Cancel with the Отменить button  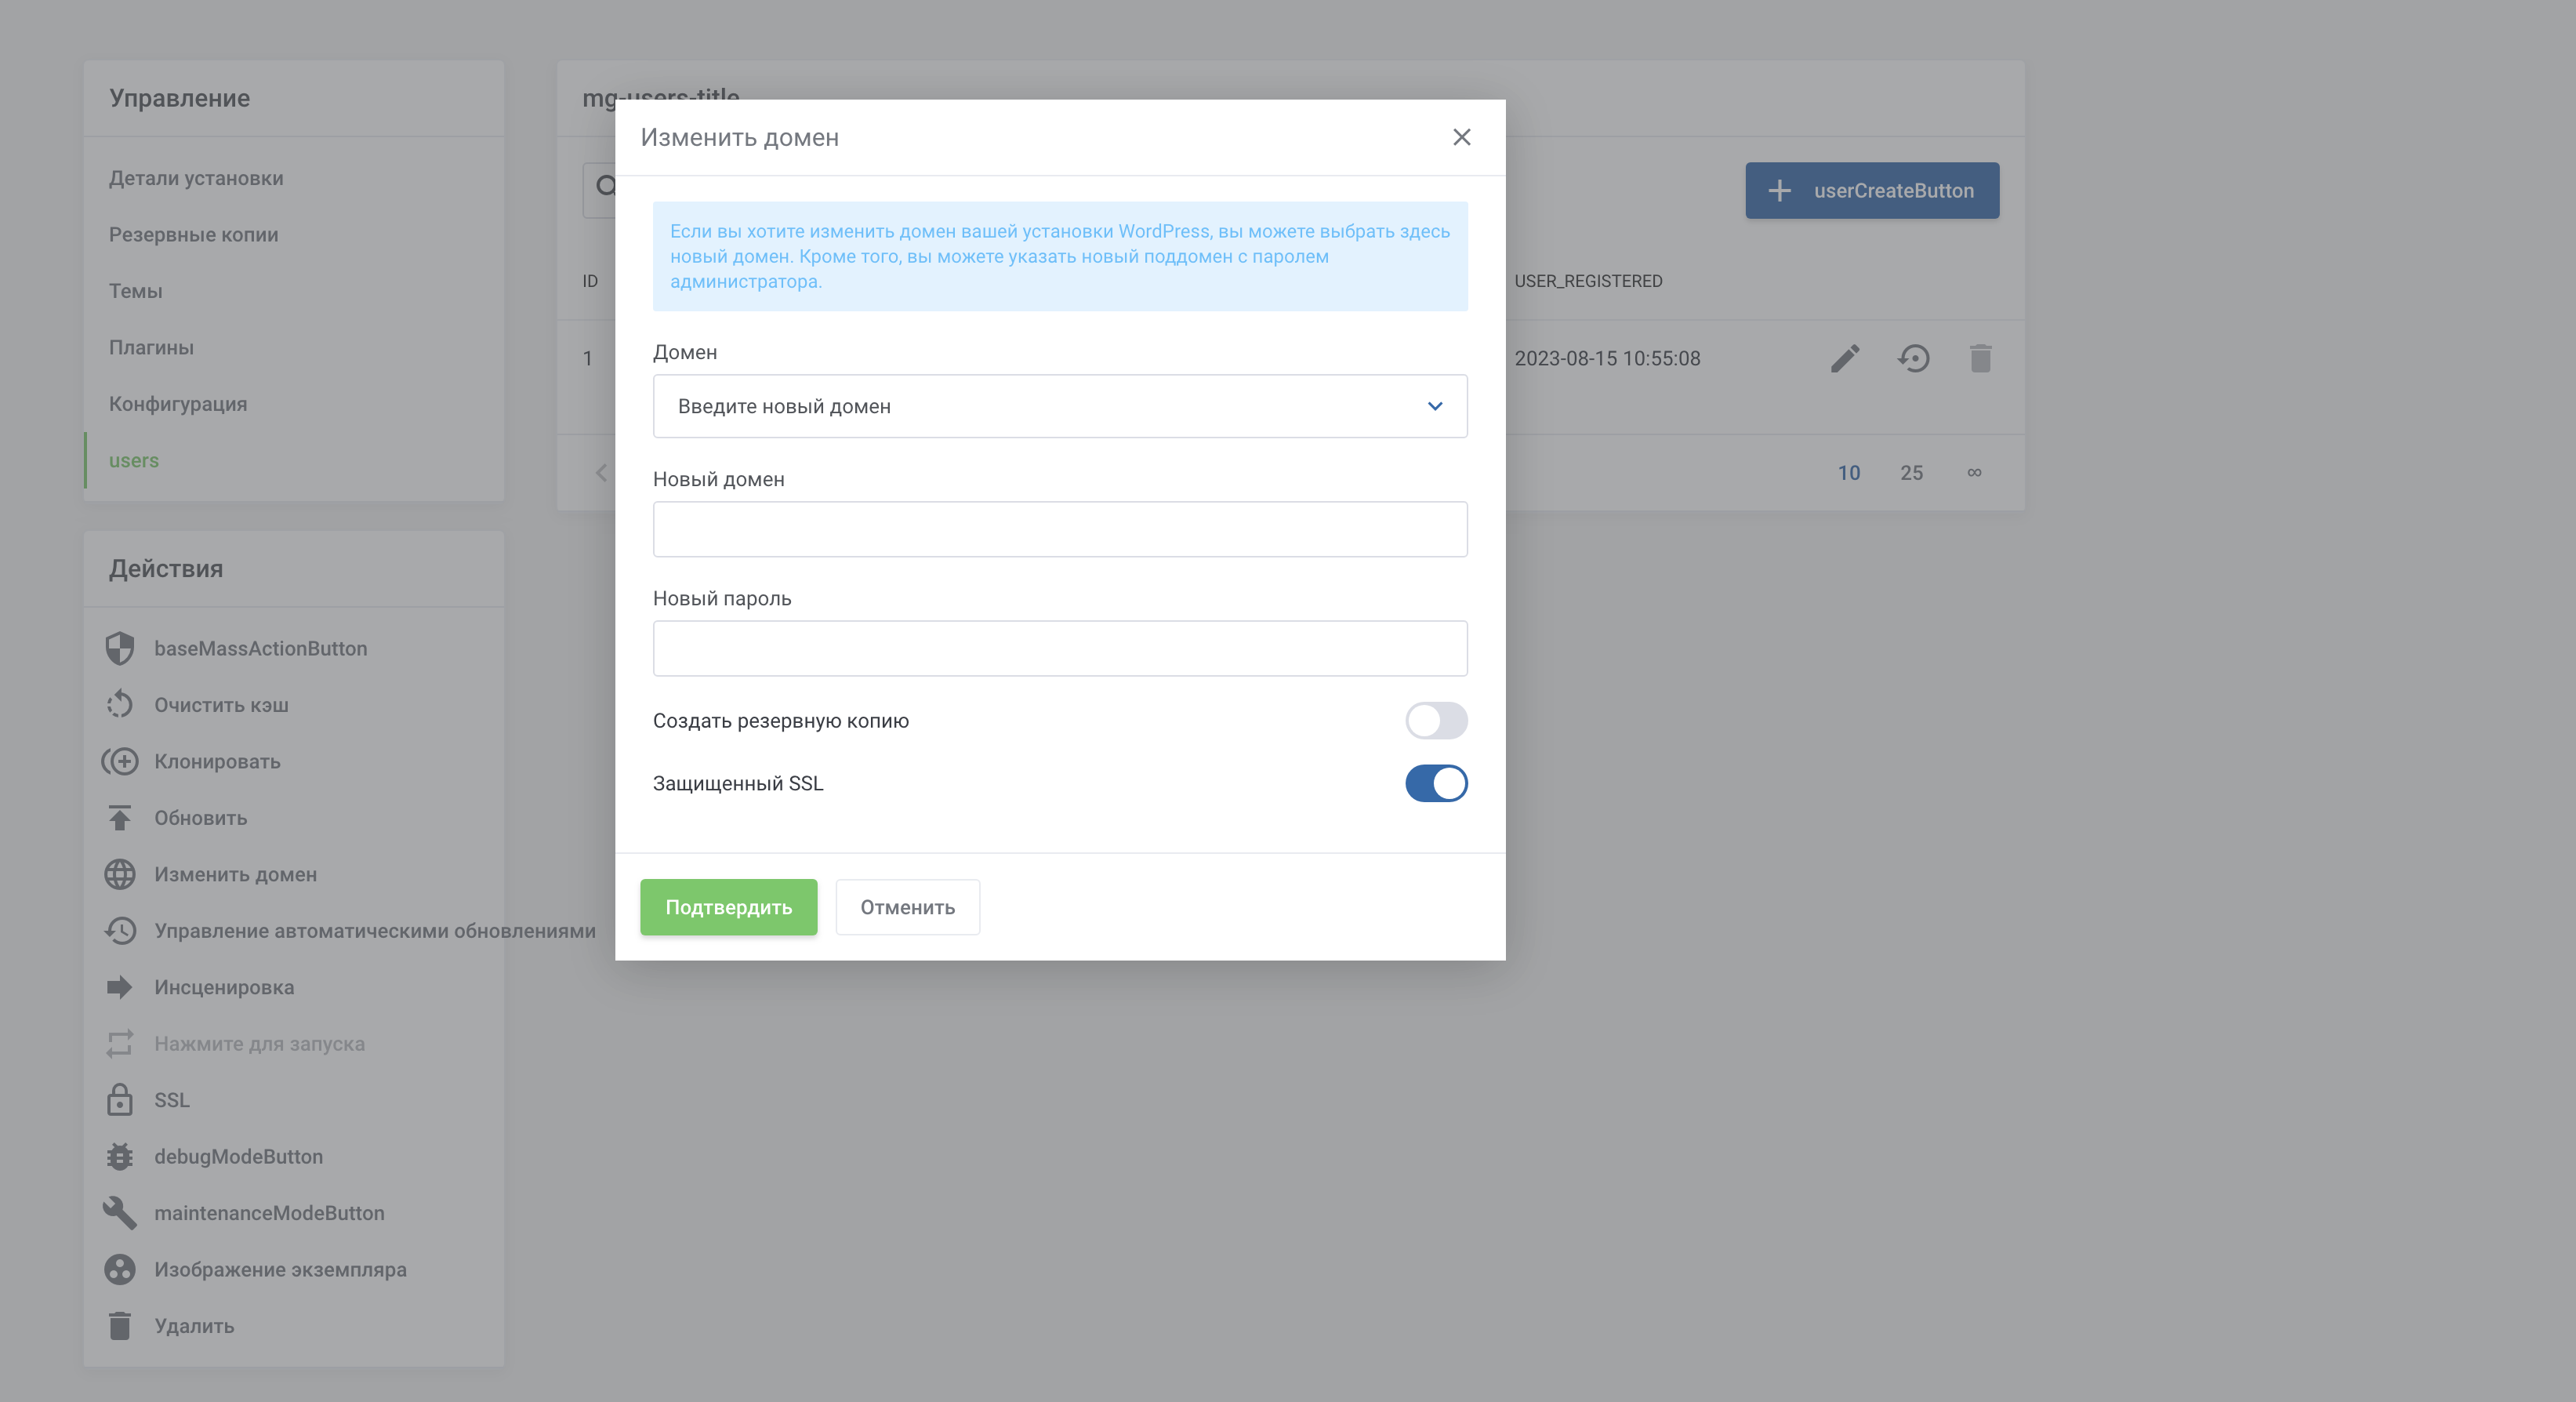pos(907,907)
